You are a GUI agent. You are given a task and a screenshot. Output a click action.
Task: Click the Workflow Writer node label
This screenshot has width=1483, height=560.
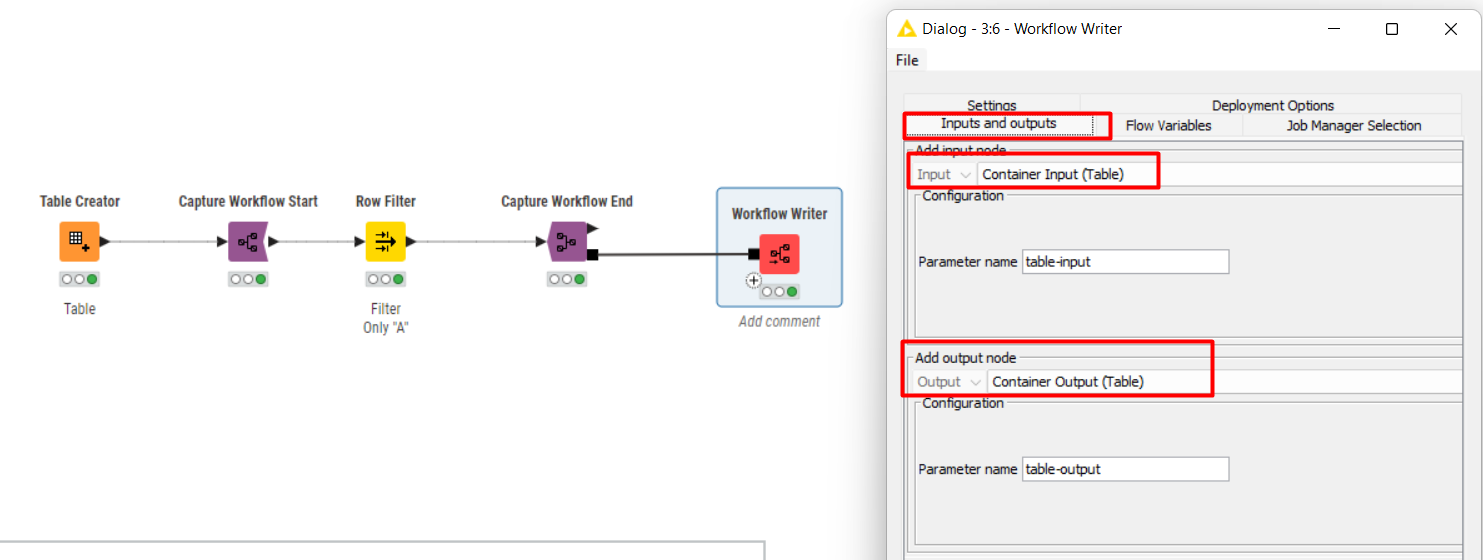point(779,213)
